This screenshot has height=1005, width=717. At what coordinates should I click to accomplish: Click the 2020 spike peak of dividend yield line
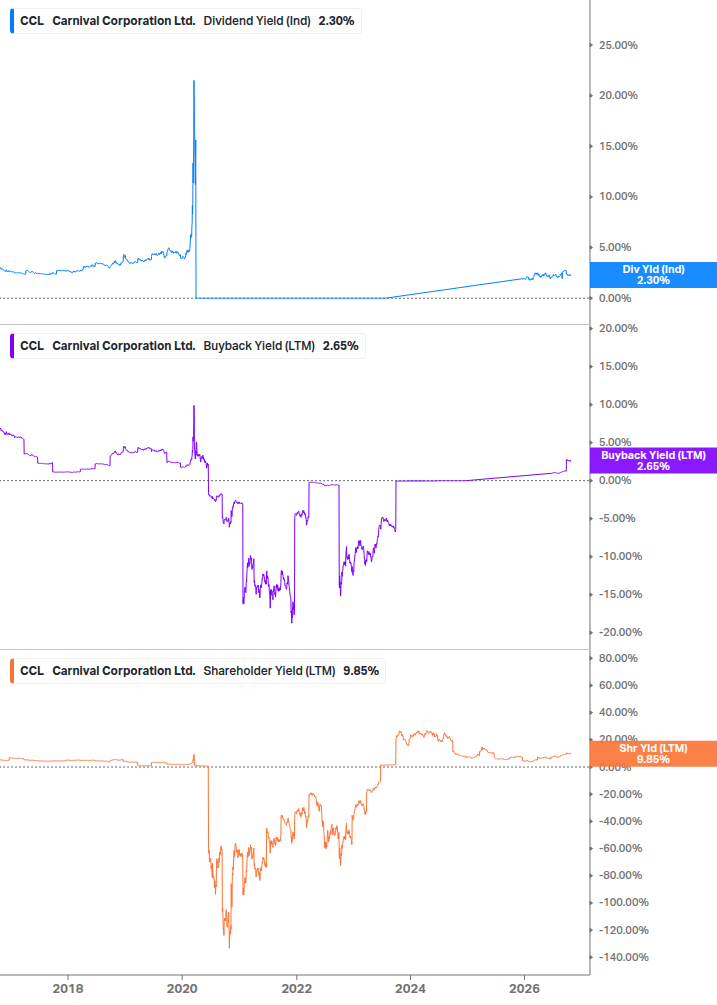click(x=194, y=81)
